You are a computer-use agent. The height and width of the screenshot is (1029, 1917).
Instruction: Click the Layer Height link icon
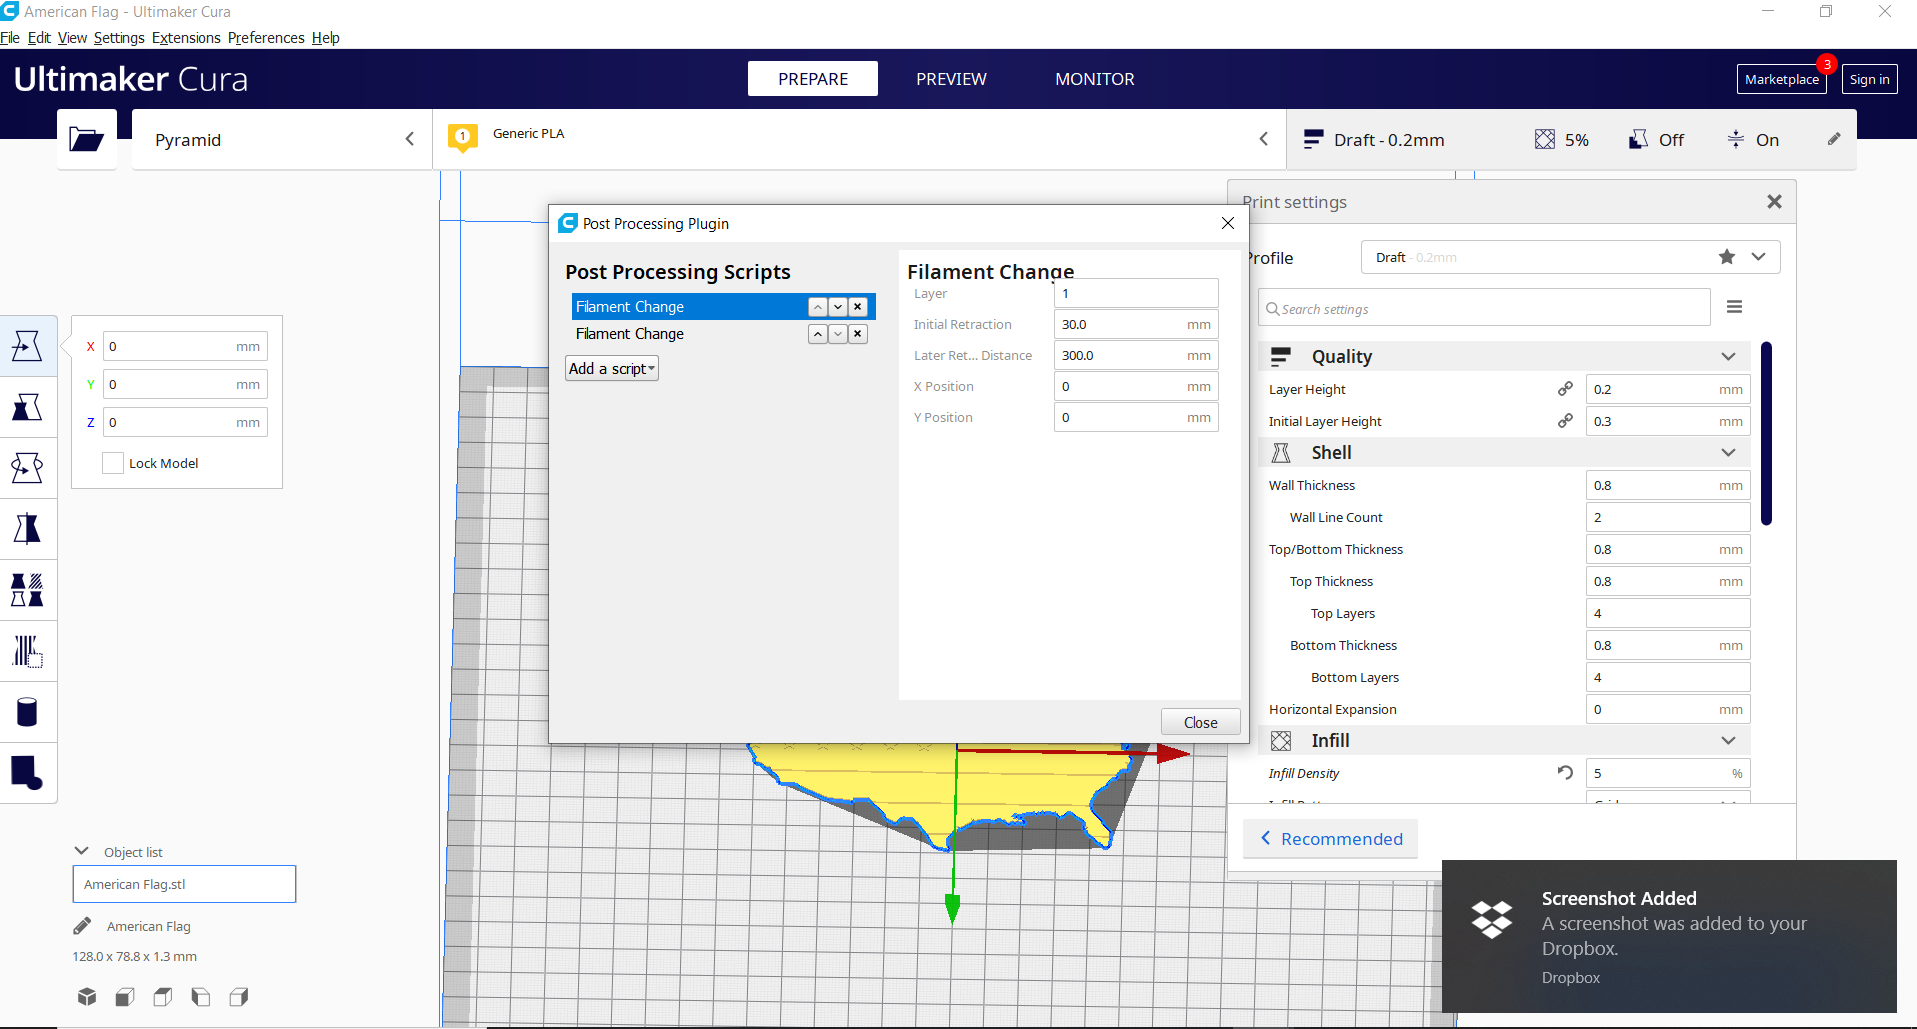(1565, 389)
